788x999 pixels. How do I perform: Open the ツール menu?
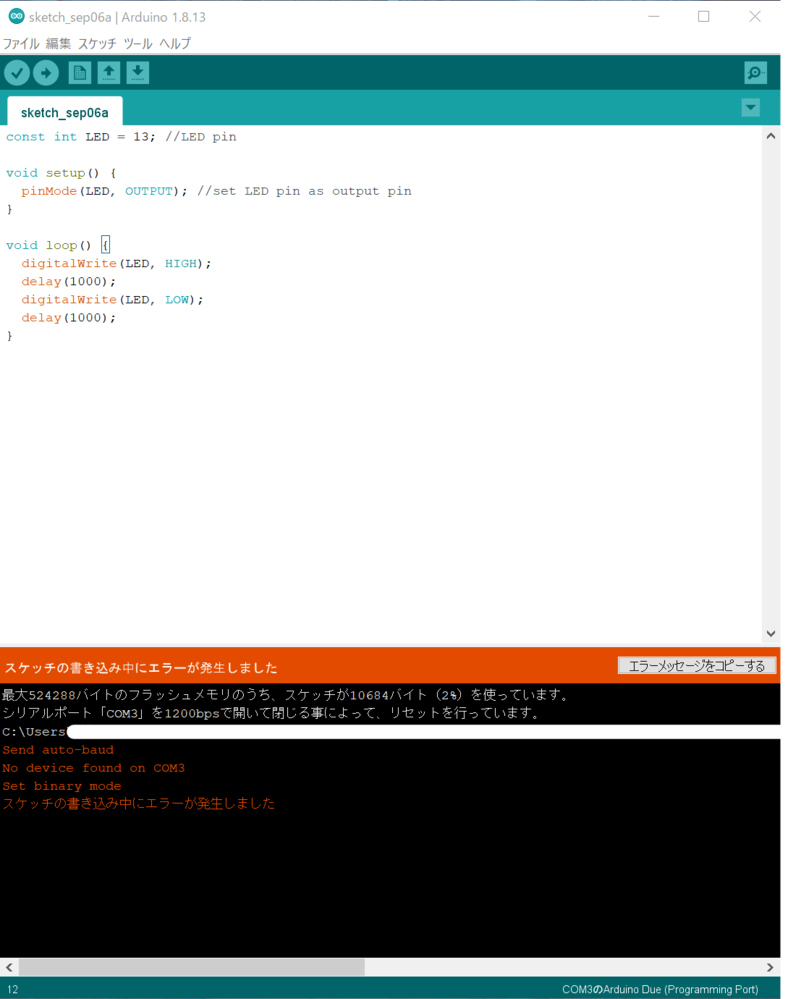pos(138,44)
